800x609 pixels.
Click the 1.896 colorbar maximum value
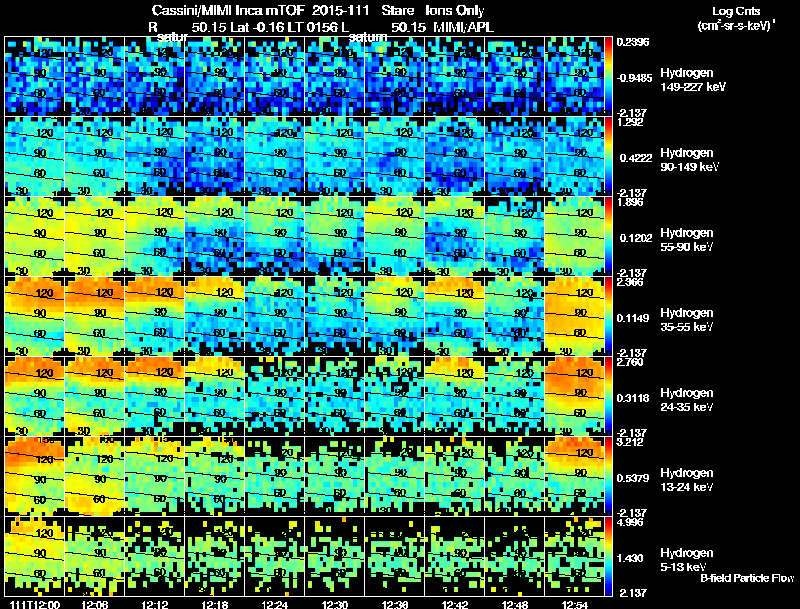(630, 202)
